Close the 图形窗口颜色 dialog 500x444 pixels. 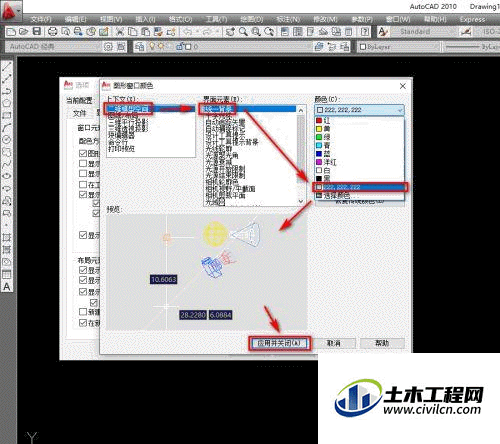(403, 86)
